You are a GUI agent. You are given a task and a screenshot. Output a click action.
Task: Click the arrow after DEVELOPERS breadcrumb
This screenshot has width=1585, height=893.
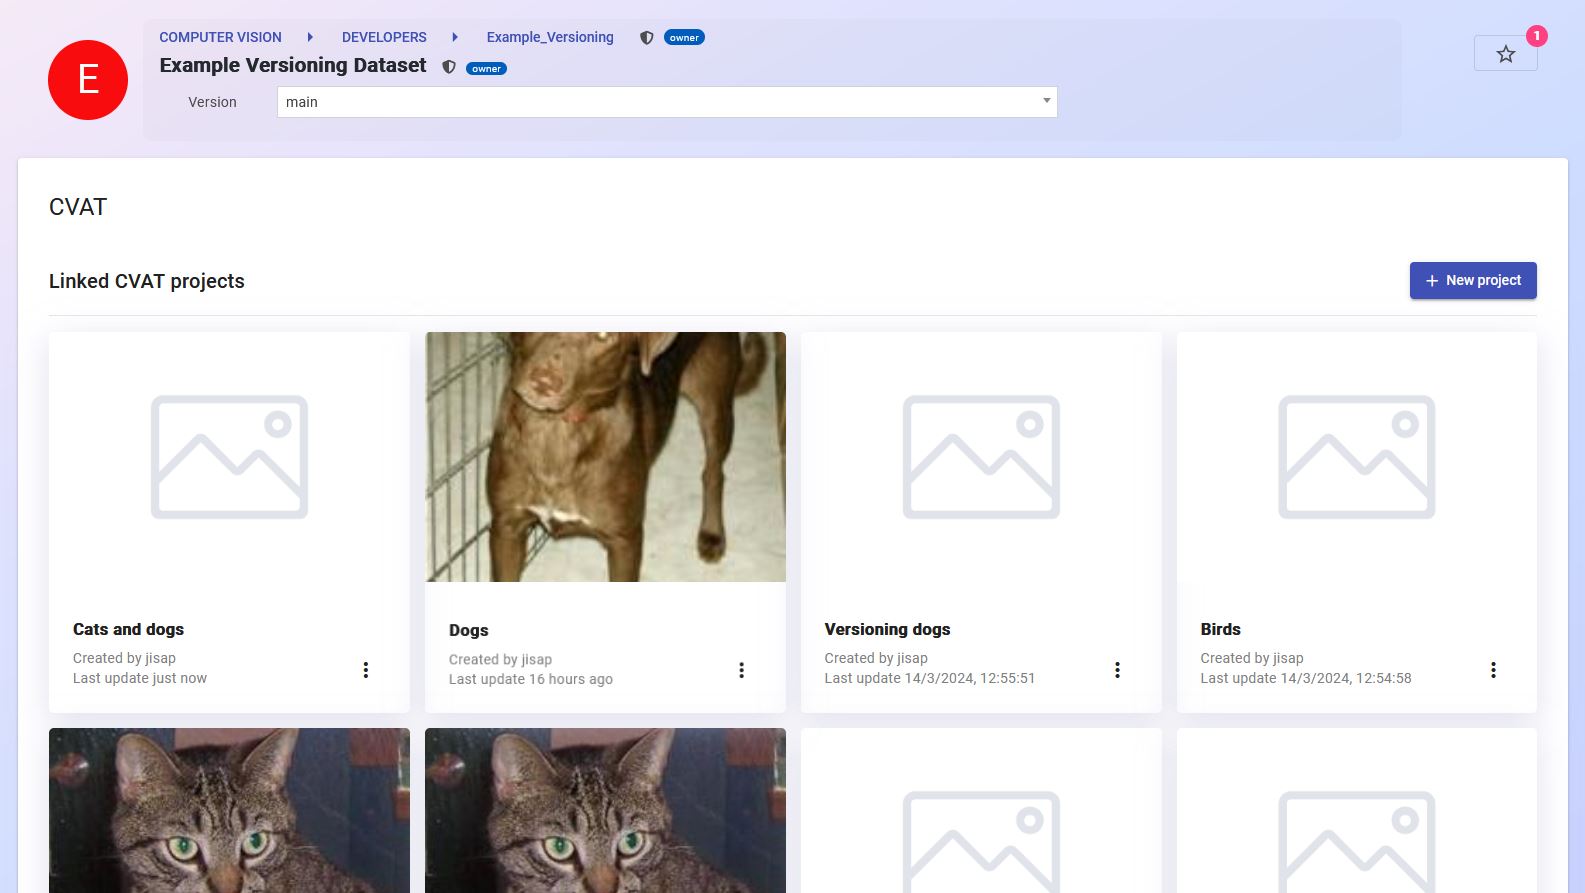click(455, 37)
